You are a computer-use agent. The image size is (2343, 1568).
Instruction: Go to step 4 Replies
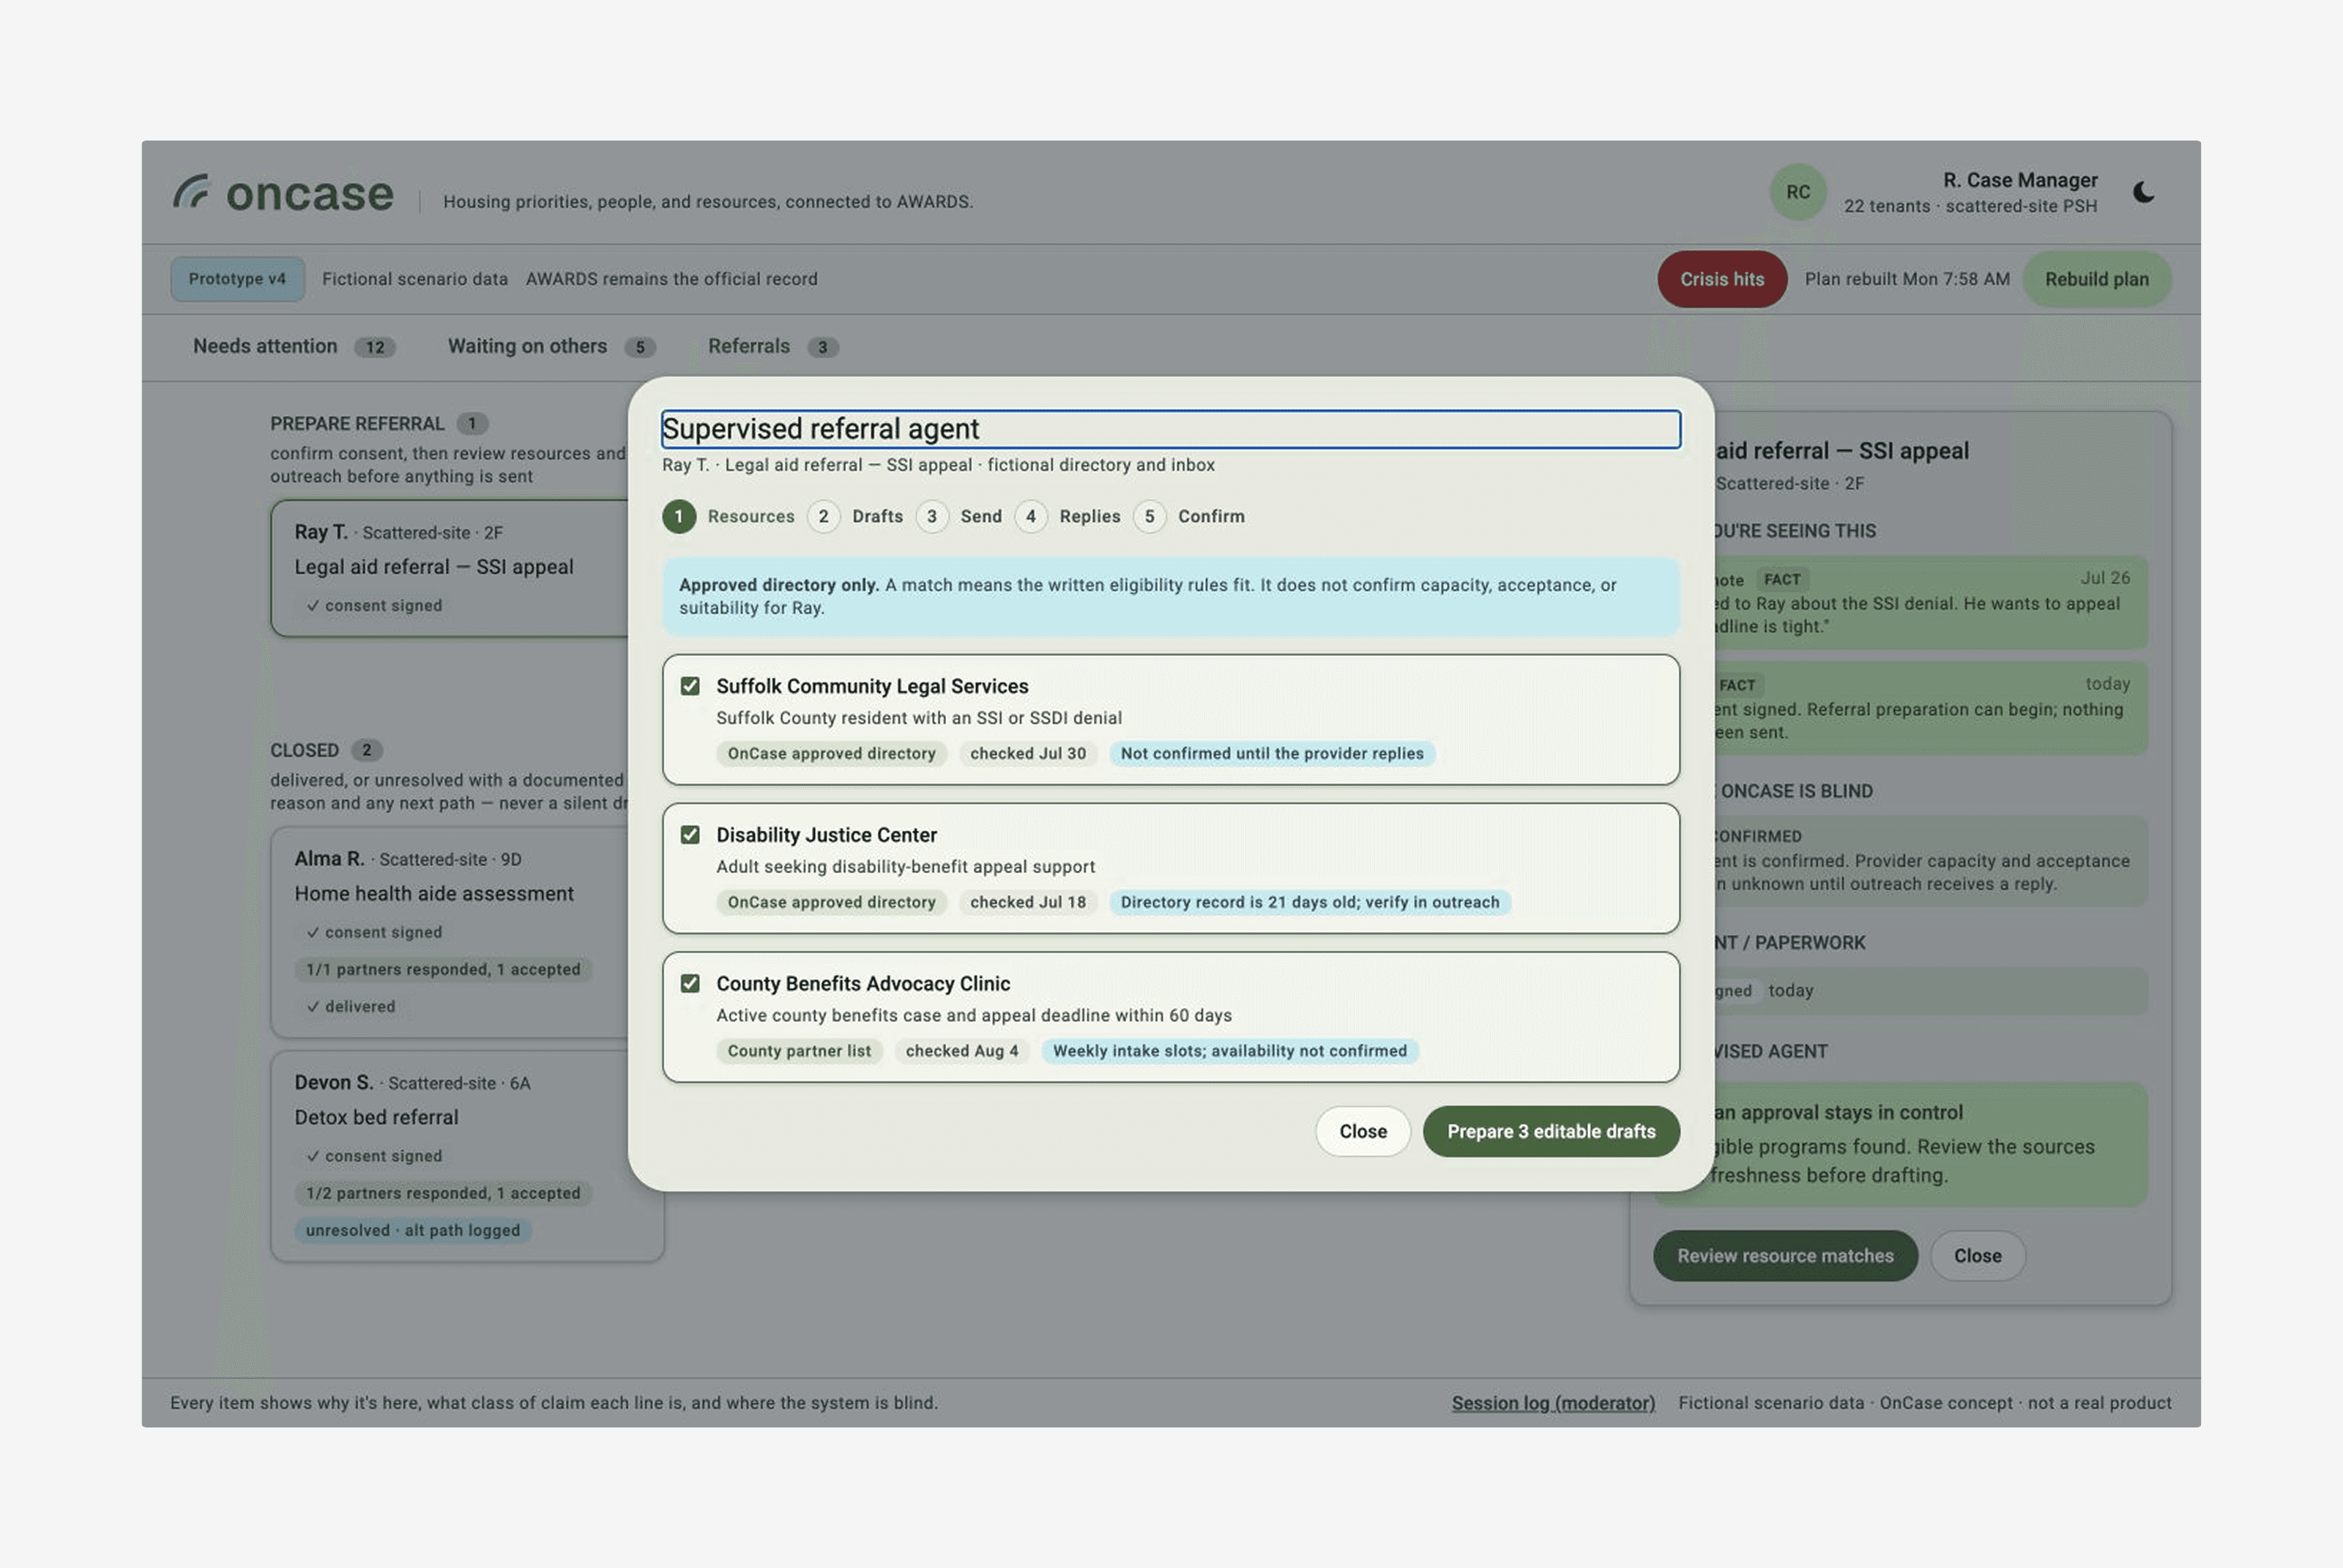1067,516
